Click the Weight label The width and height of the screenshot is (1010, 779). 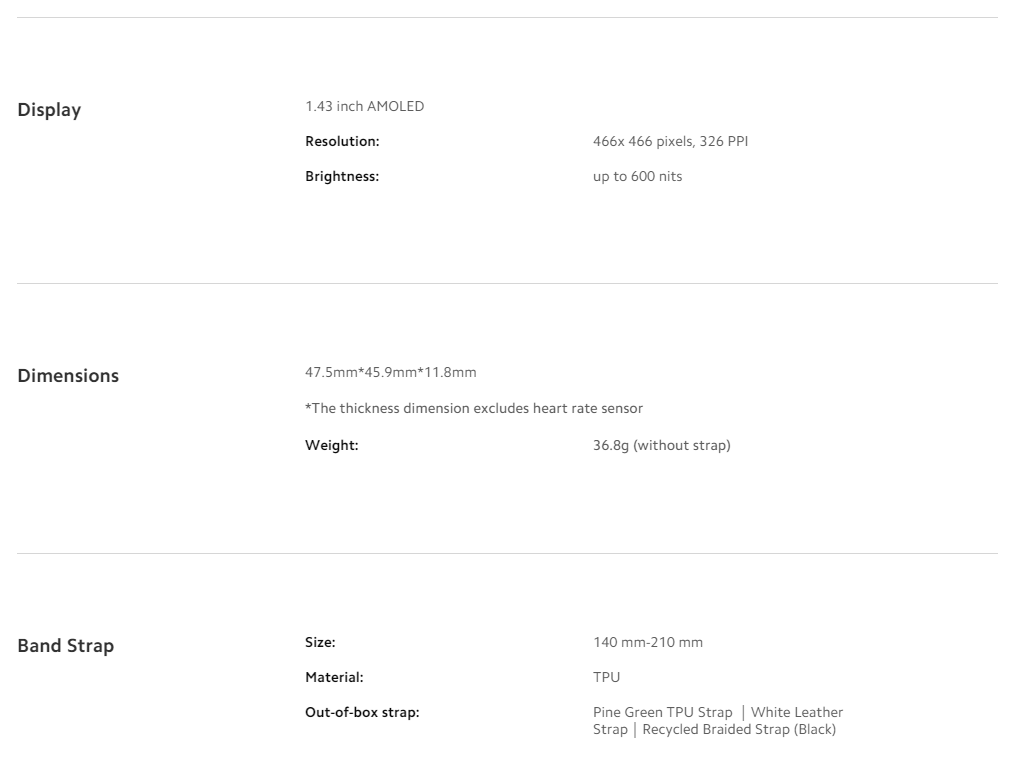click(x=332, y=445)
